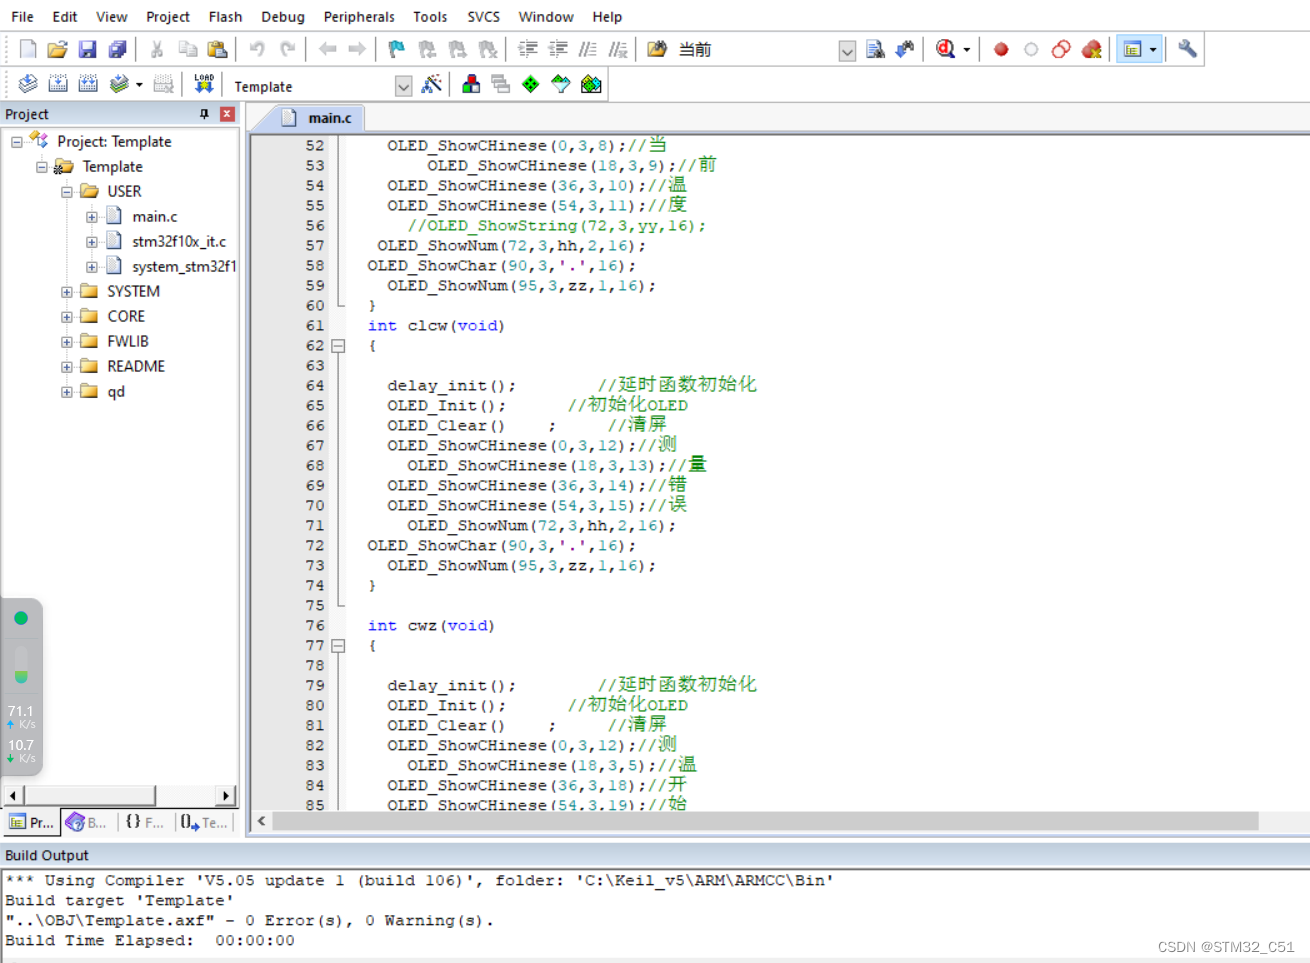Disable all breakpoints with the double-circle icon
This screenshot has width=1310, height=963.
[1061, 49]
